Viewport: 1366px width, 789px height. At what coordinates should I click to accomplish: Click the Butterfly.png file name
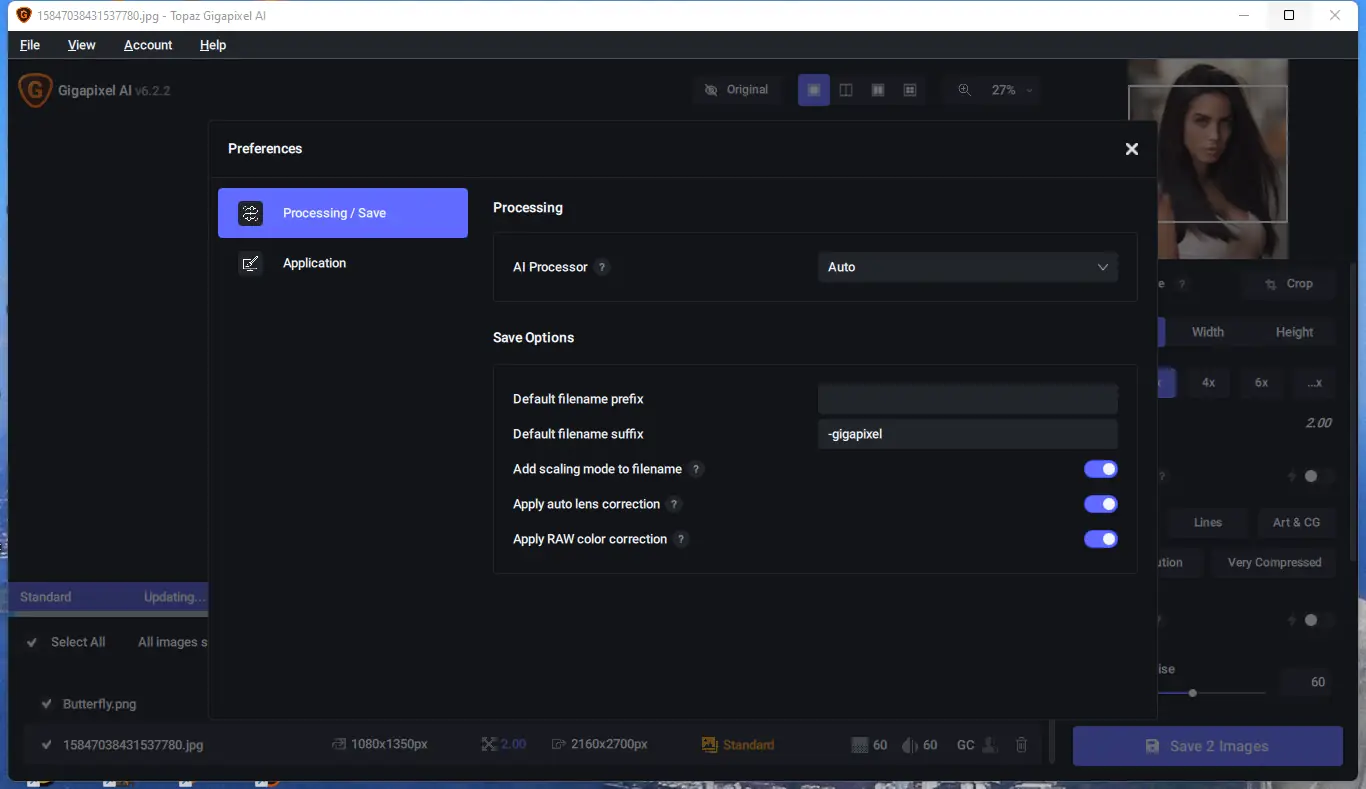pyautogui.click(x=100, y=704)
